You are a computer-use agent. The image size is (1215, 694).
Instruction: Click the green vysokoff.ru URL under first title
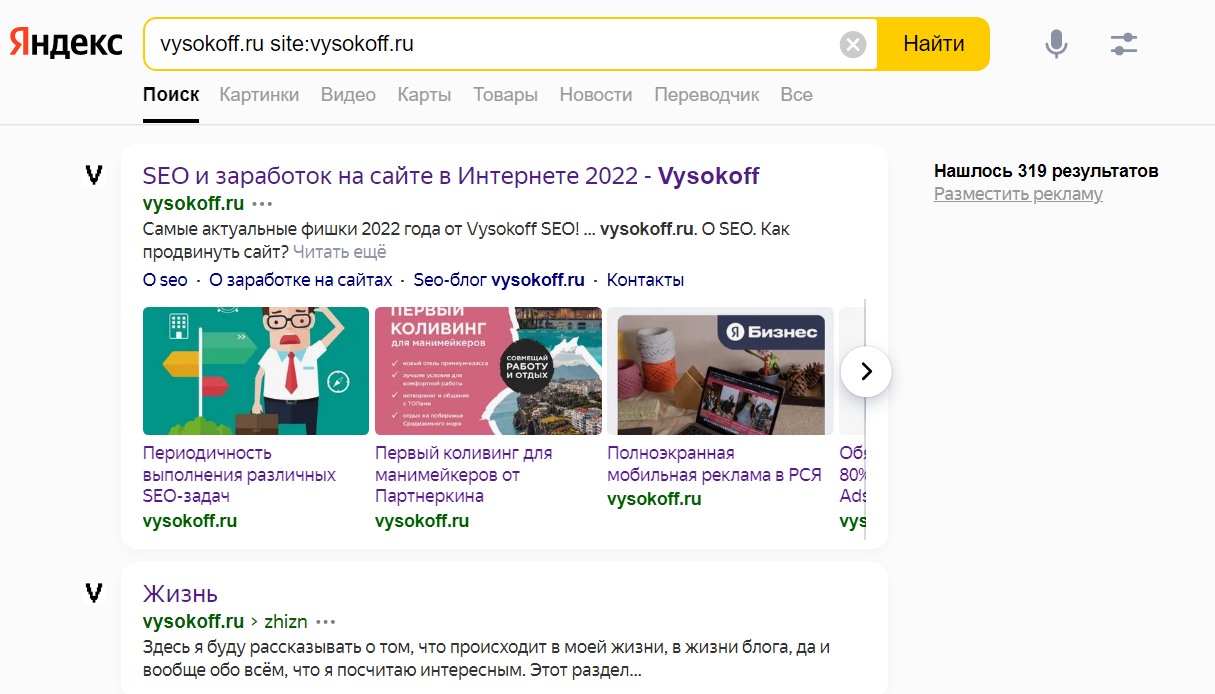[x=193, y=204]
